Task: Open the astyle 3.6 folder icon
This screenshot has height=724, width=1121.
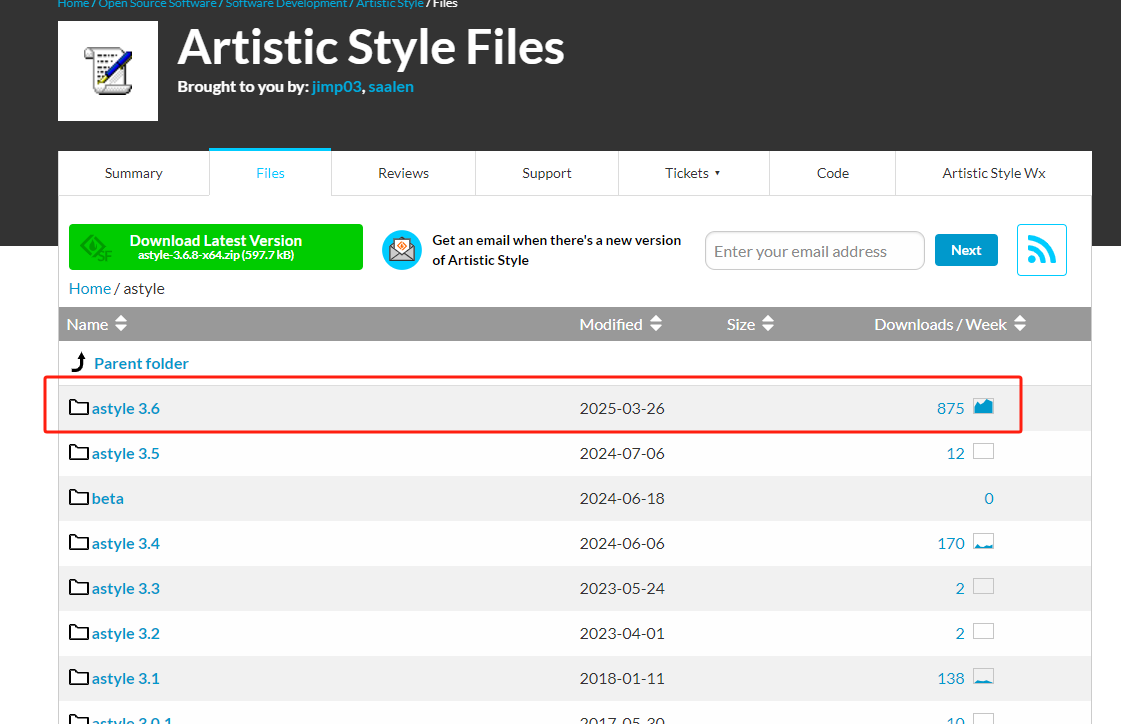Action: click(x=79, y=407)
